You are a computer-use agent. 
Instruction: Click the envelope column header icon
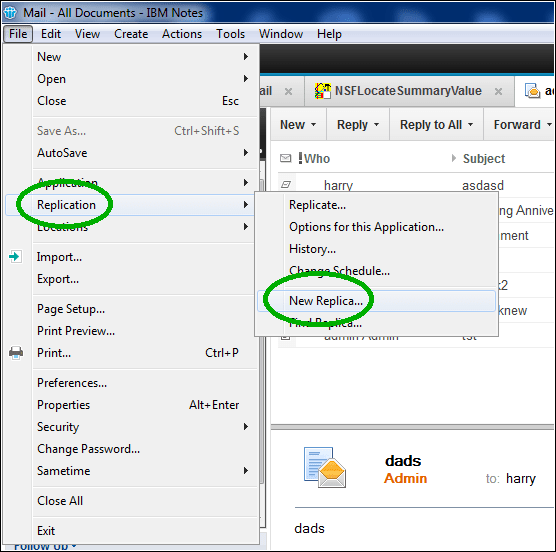285,158
